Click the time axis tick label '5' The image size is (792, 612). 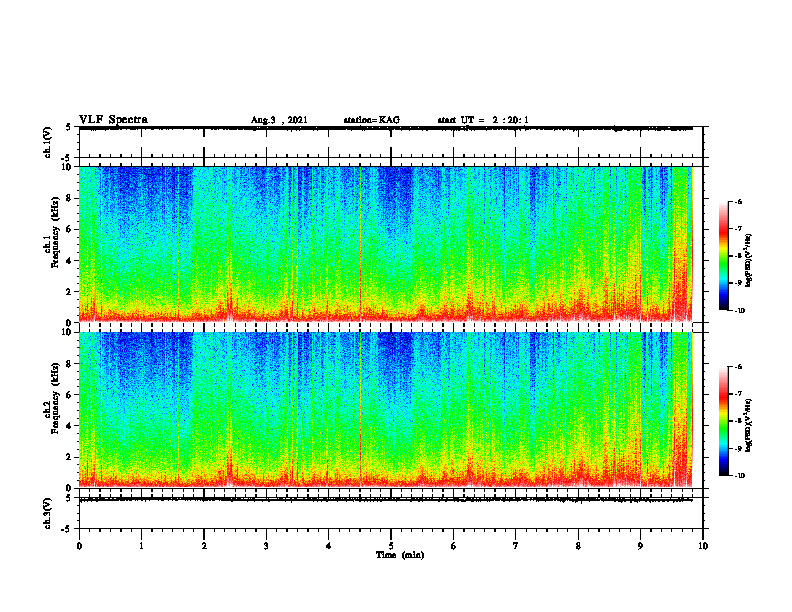click(391, 546)
